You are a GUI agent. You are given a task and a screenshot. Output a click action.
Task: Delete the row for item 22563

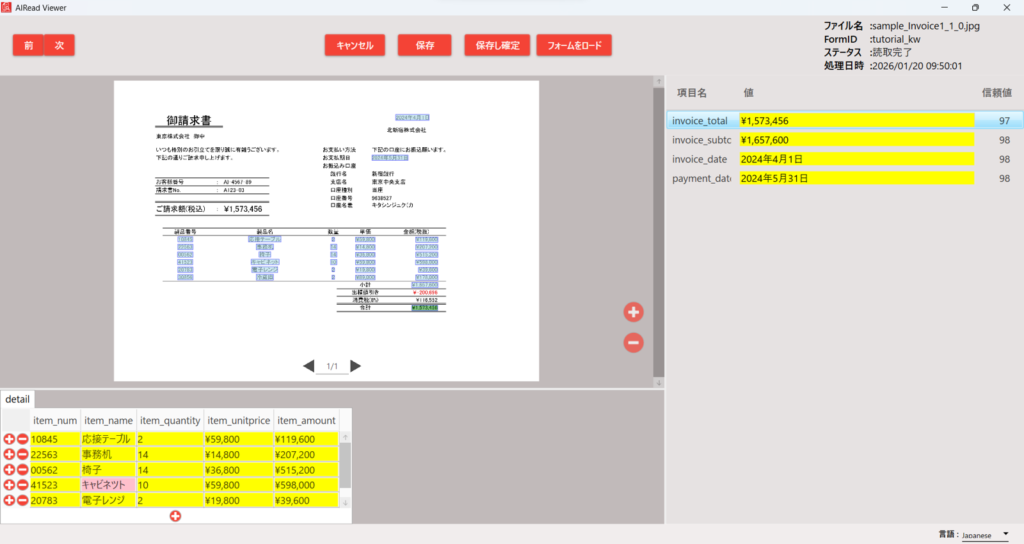(22, 454)
